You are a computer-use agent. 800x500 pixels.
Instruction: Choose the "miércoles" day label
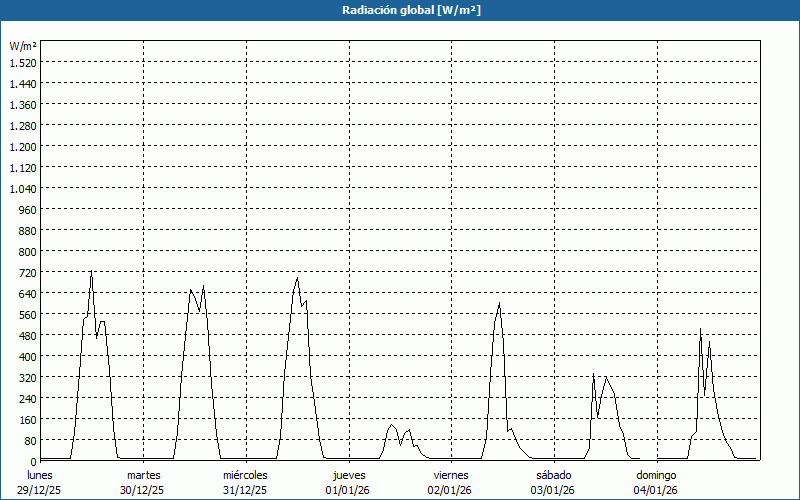click(x=245, y=475)
